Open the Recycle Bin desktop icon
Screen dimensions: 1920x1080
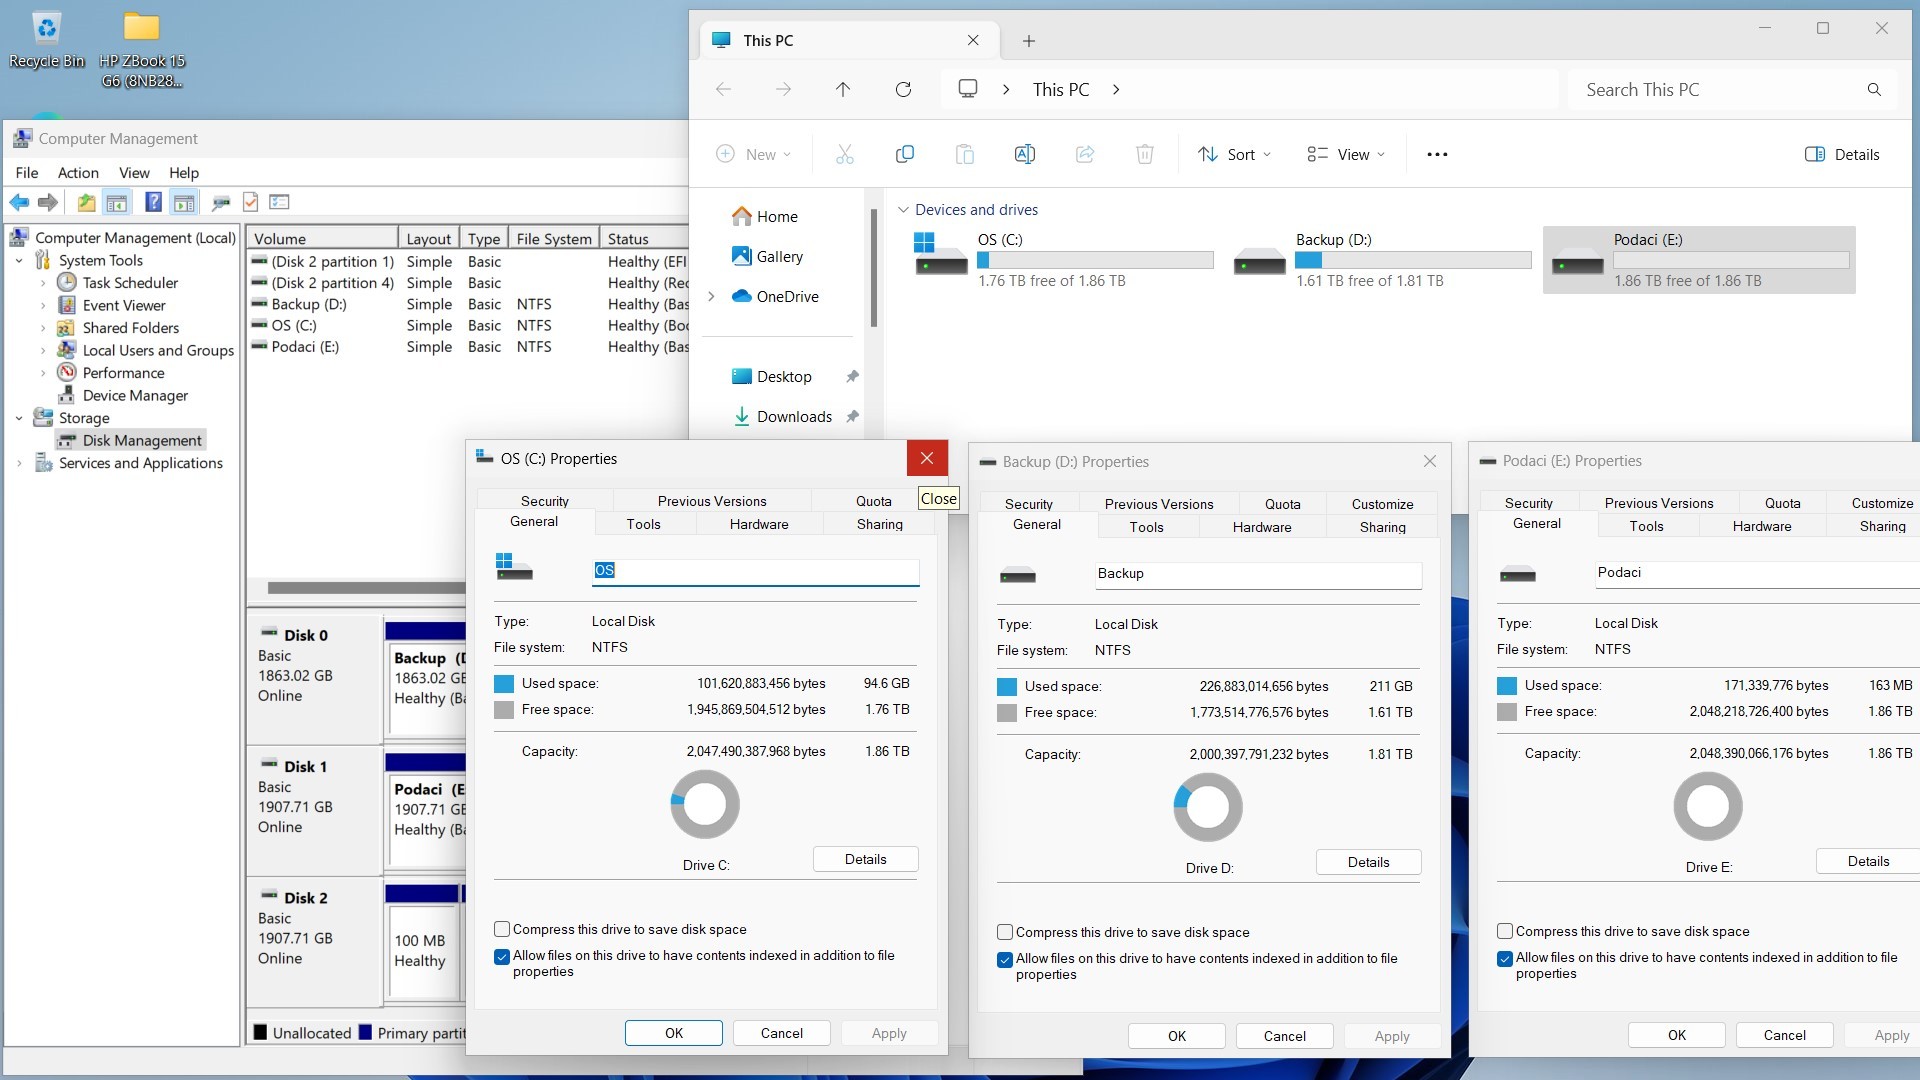coord(46,40)
